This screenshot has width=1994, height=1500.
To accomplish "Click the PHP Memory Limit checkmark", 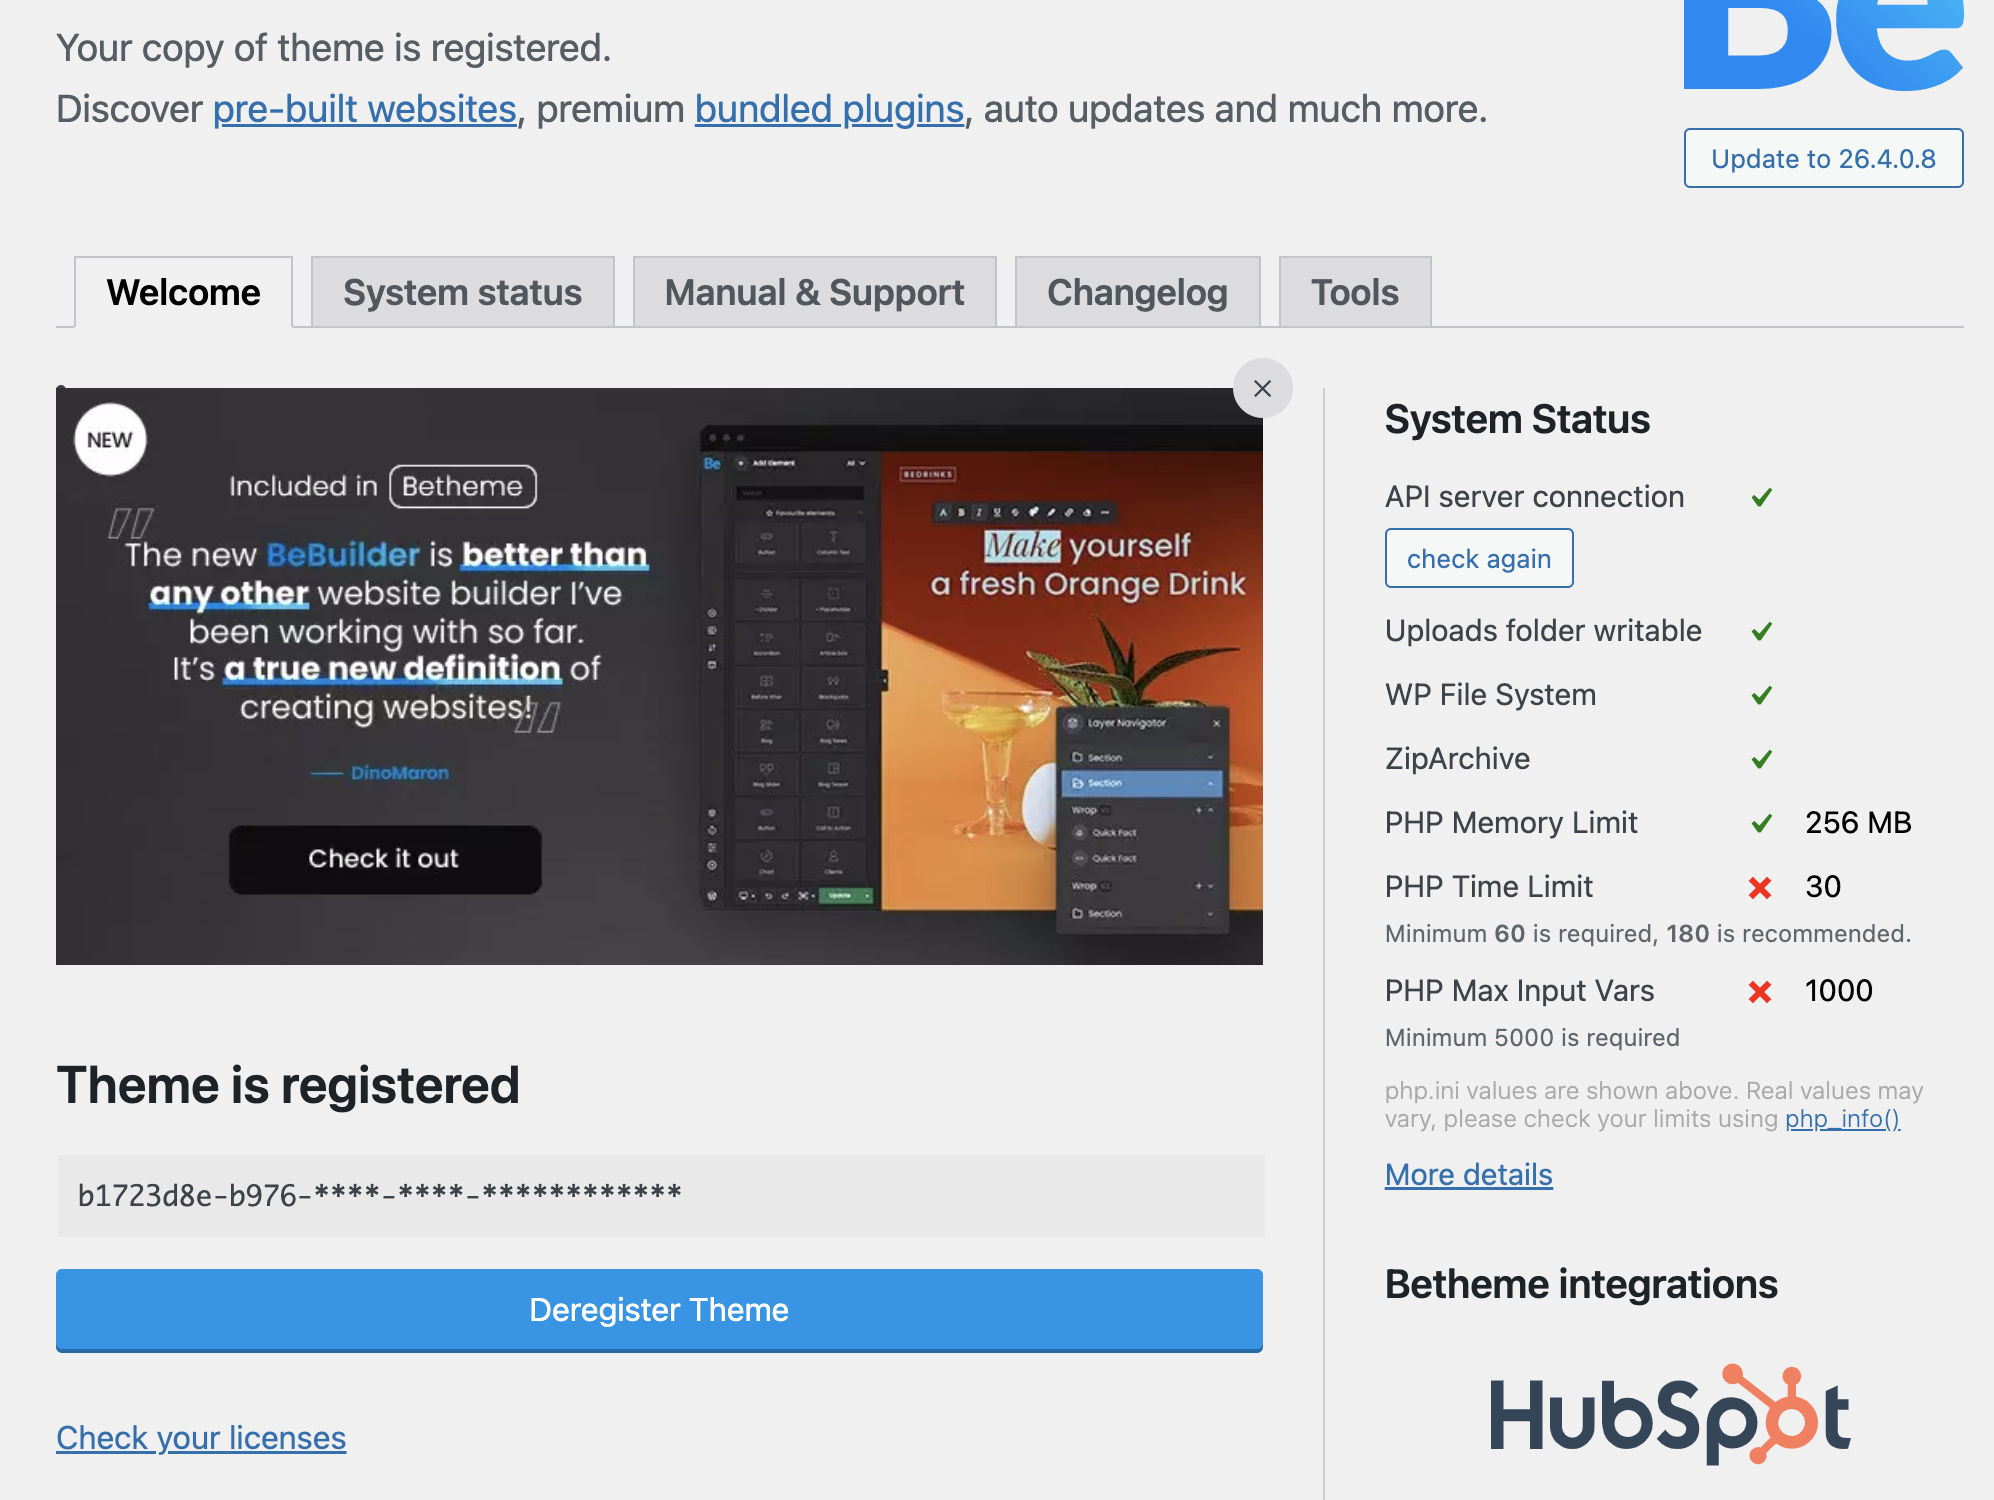I will click(1762, 823).
